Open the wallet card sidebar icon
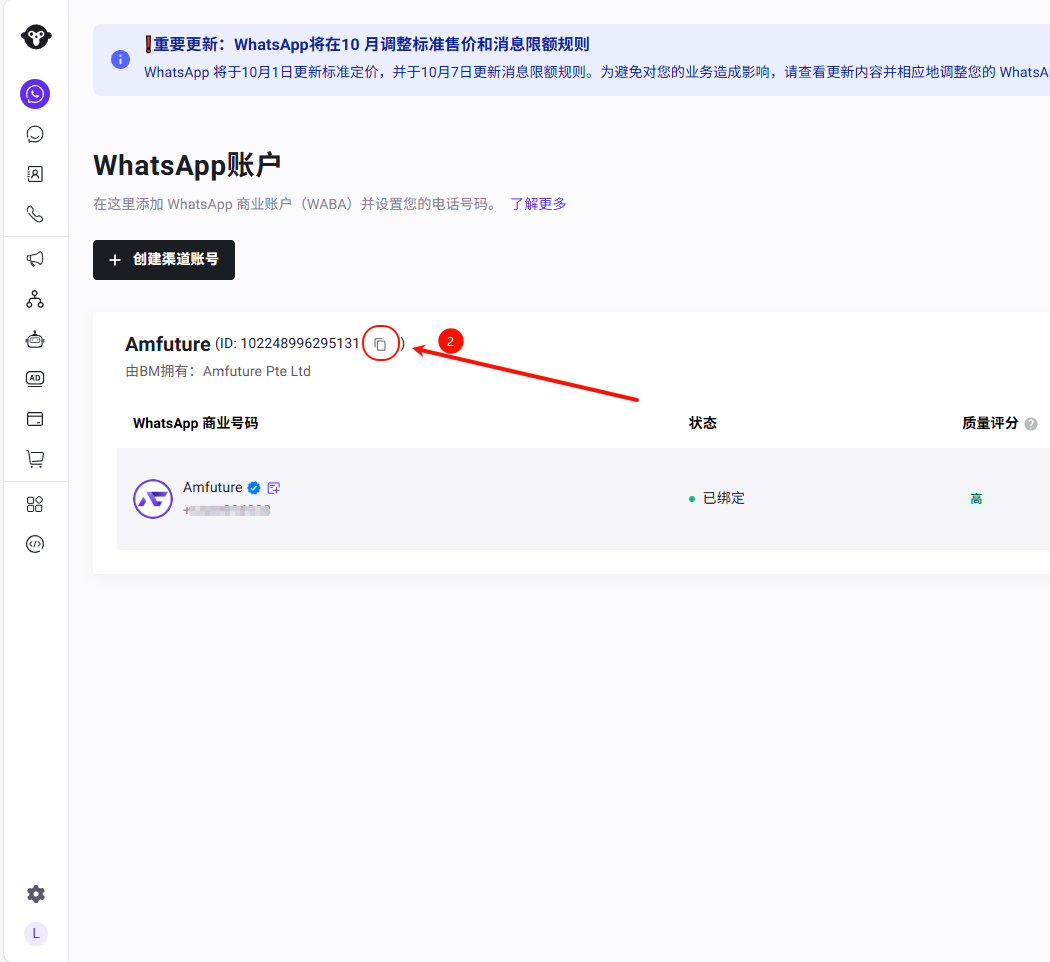The width and height of the screenshot is (1050, 962). pyautogui.click(x=35, y=419)
